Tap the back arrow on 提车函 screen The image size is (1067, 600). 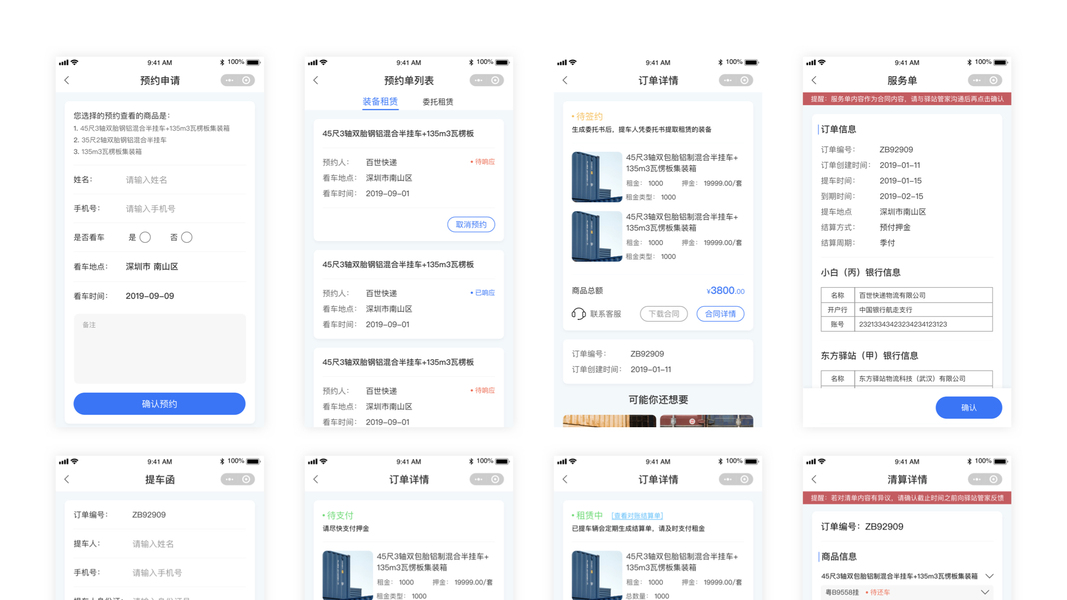(67, 480)
